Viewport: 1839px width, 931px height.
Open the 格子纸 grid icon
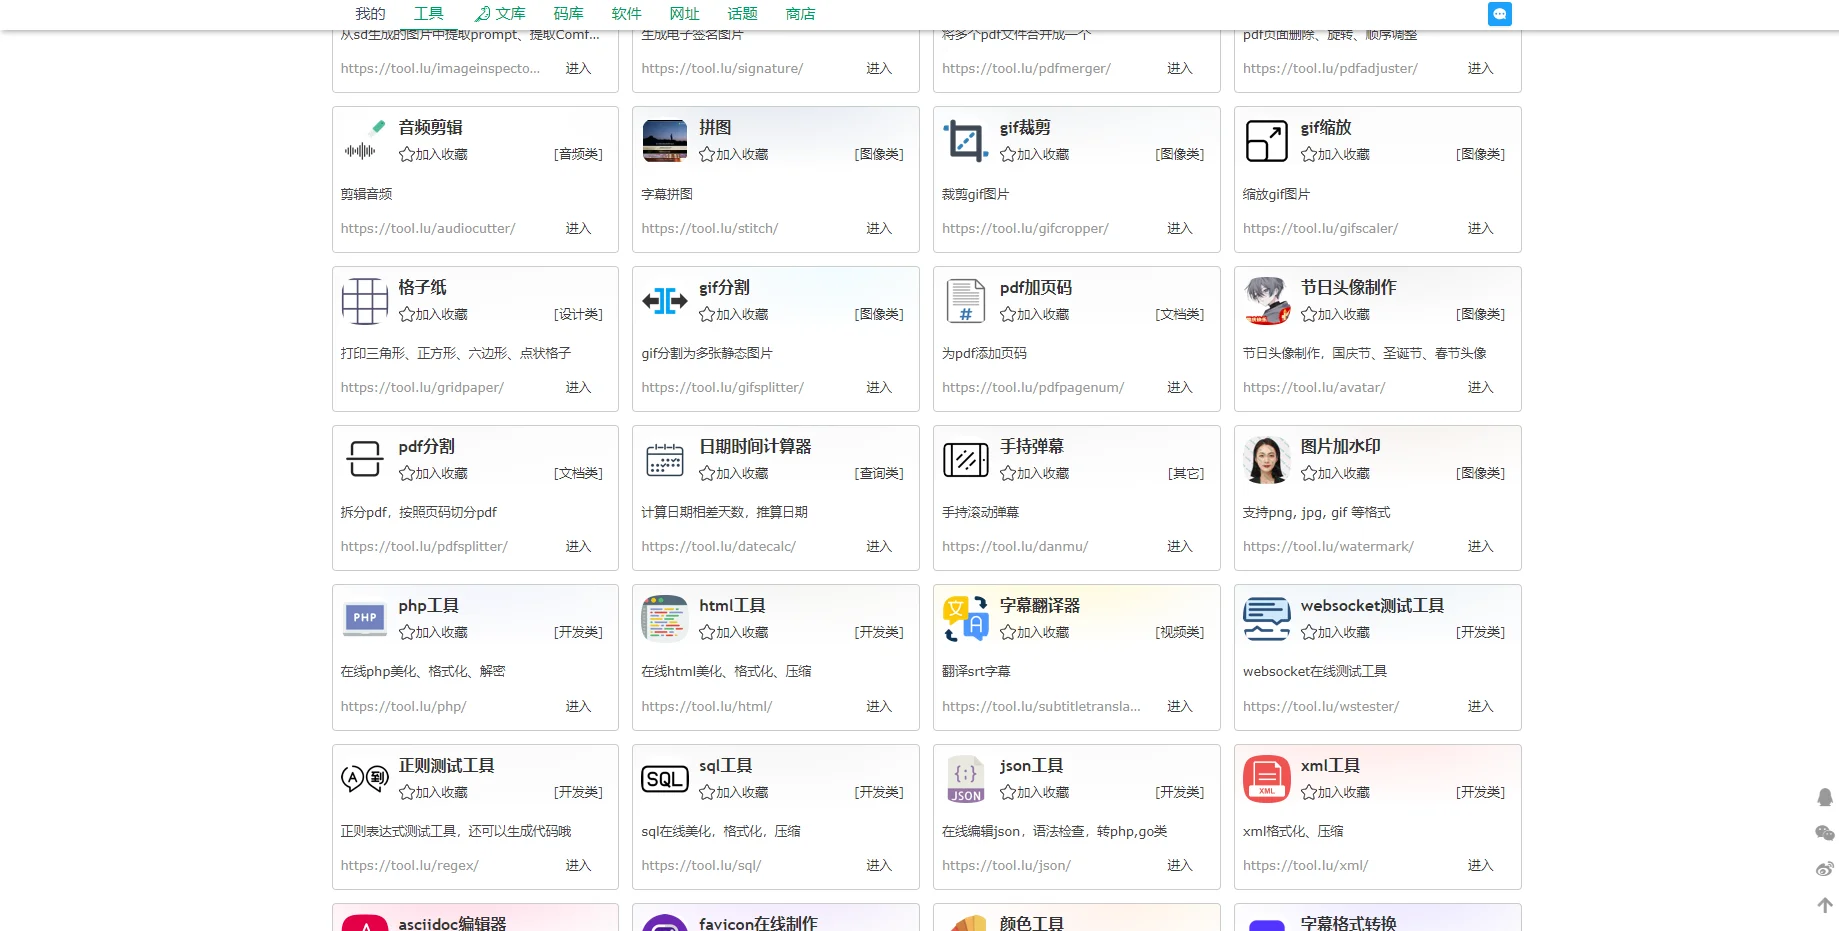tap(364, 301)
